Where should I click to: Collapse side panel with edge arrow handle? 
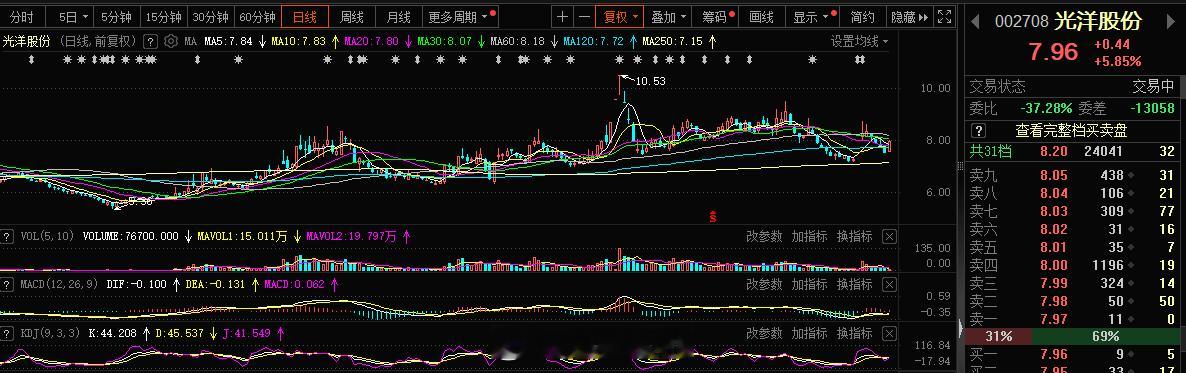[x=961, y=328]
